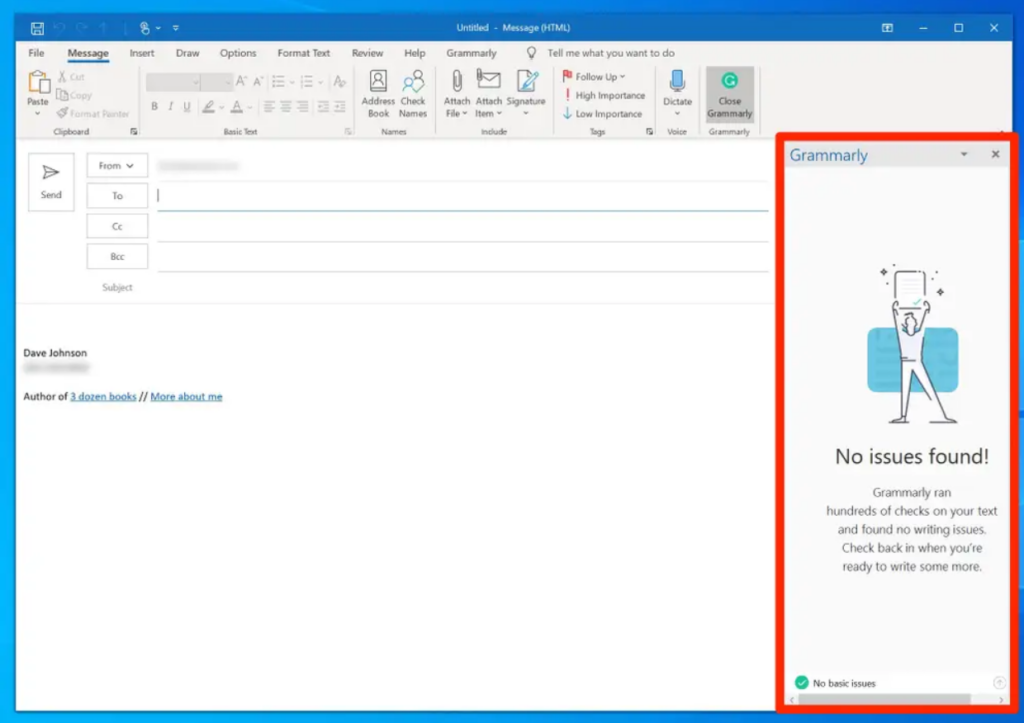
Task: Open the "More about me" link
Action: [x=186, y=396]
